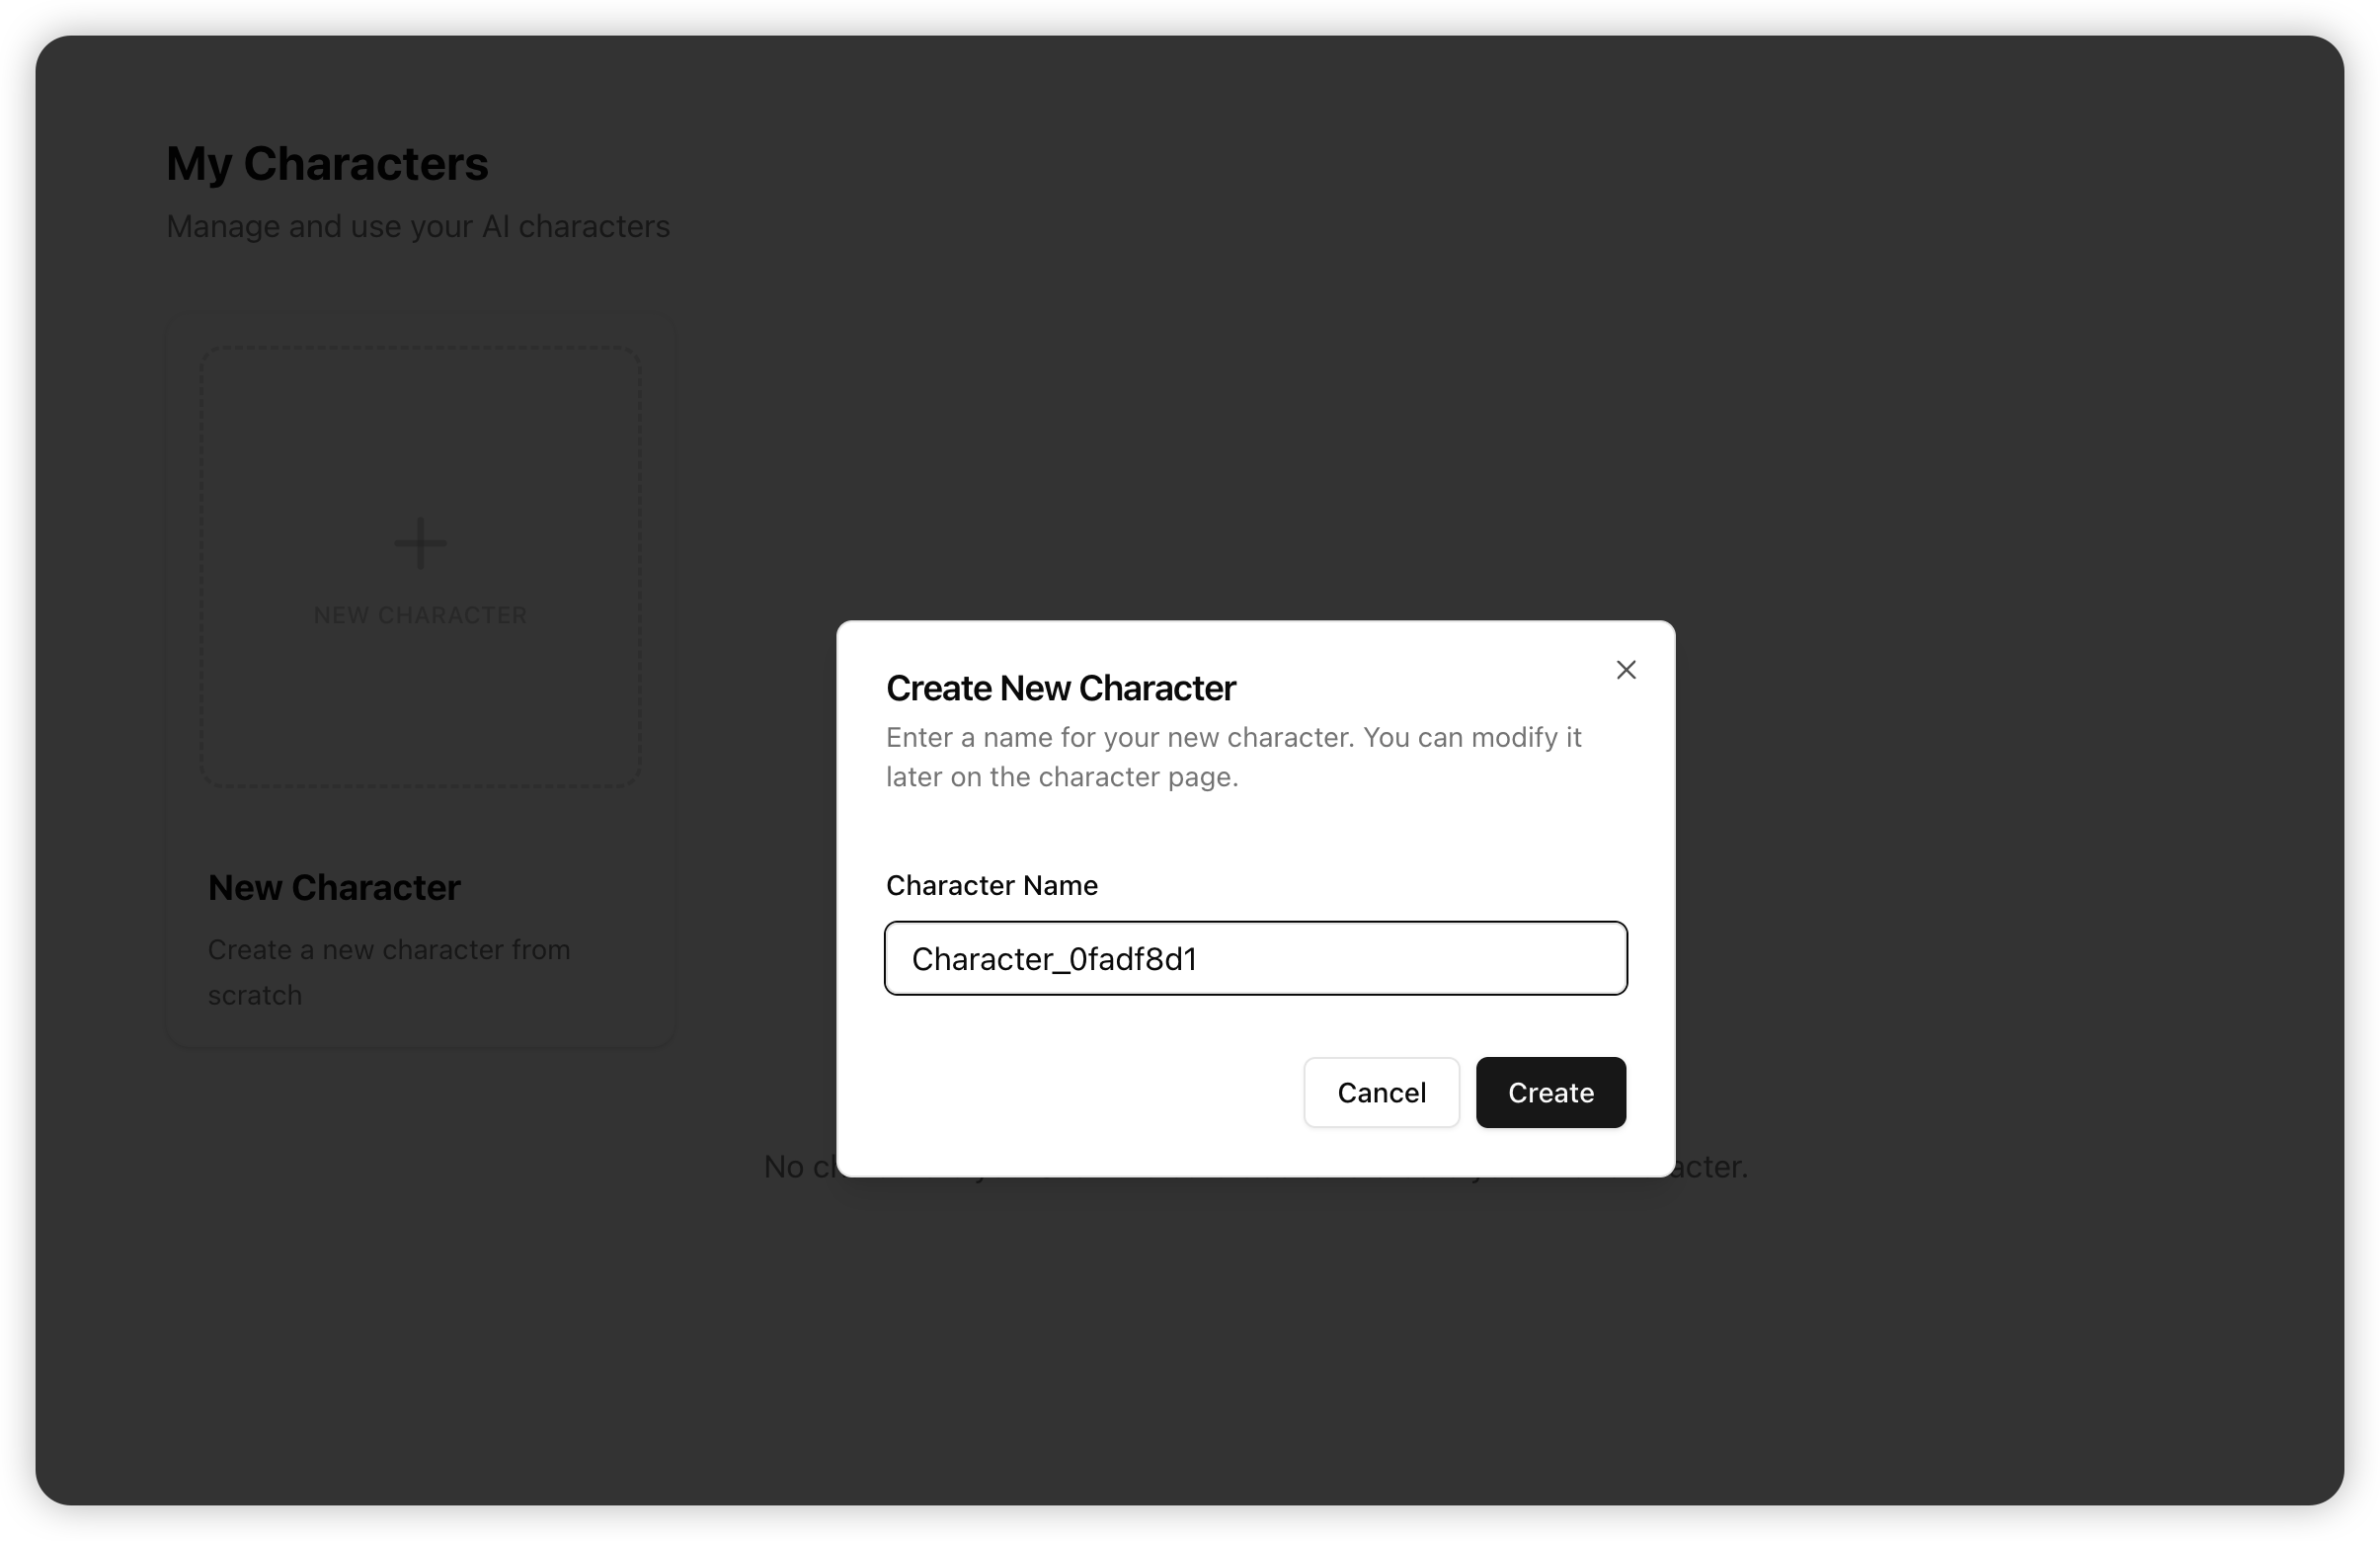Click the My Characters page title

(327, 162)
